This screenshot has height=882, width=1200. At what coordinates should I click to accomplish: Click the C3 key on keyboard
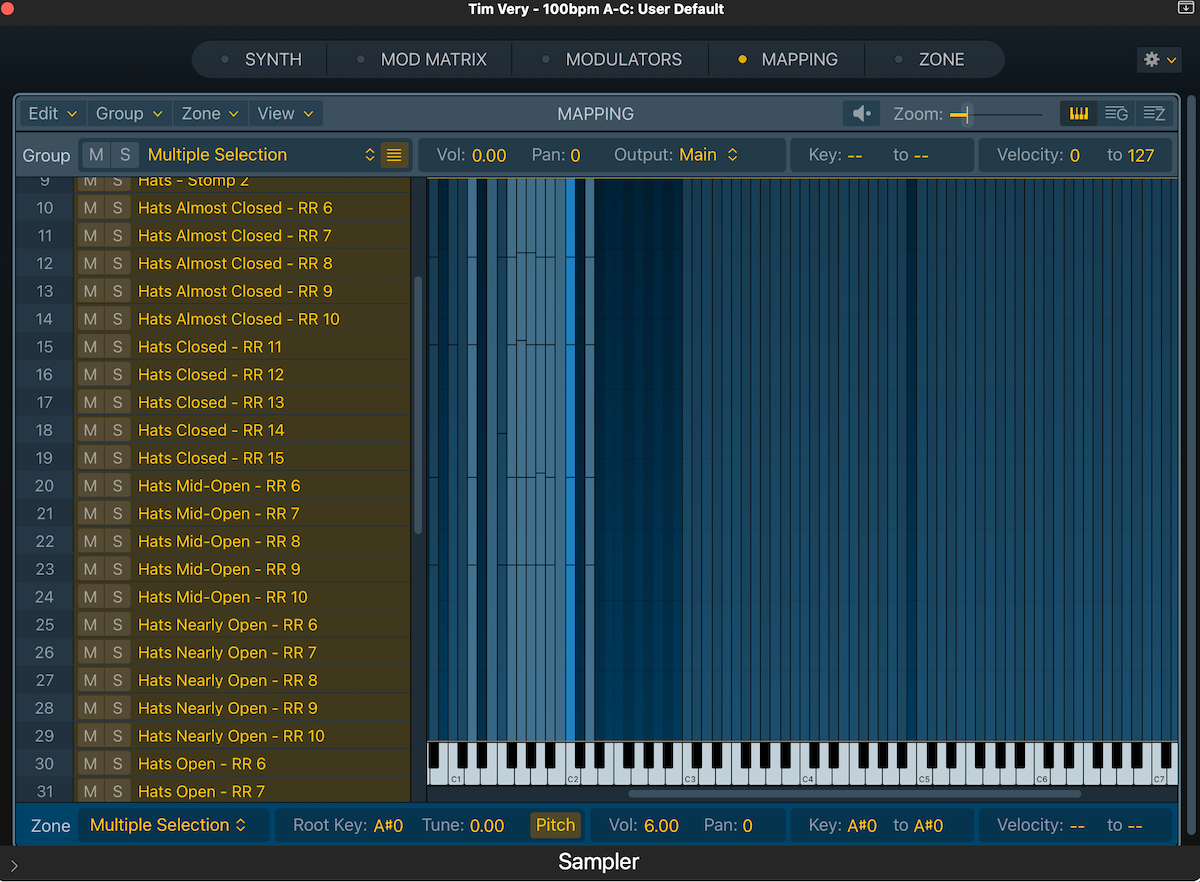pos(689,772)
